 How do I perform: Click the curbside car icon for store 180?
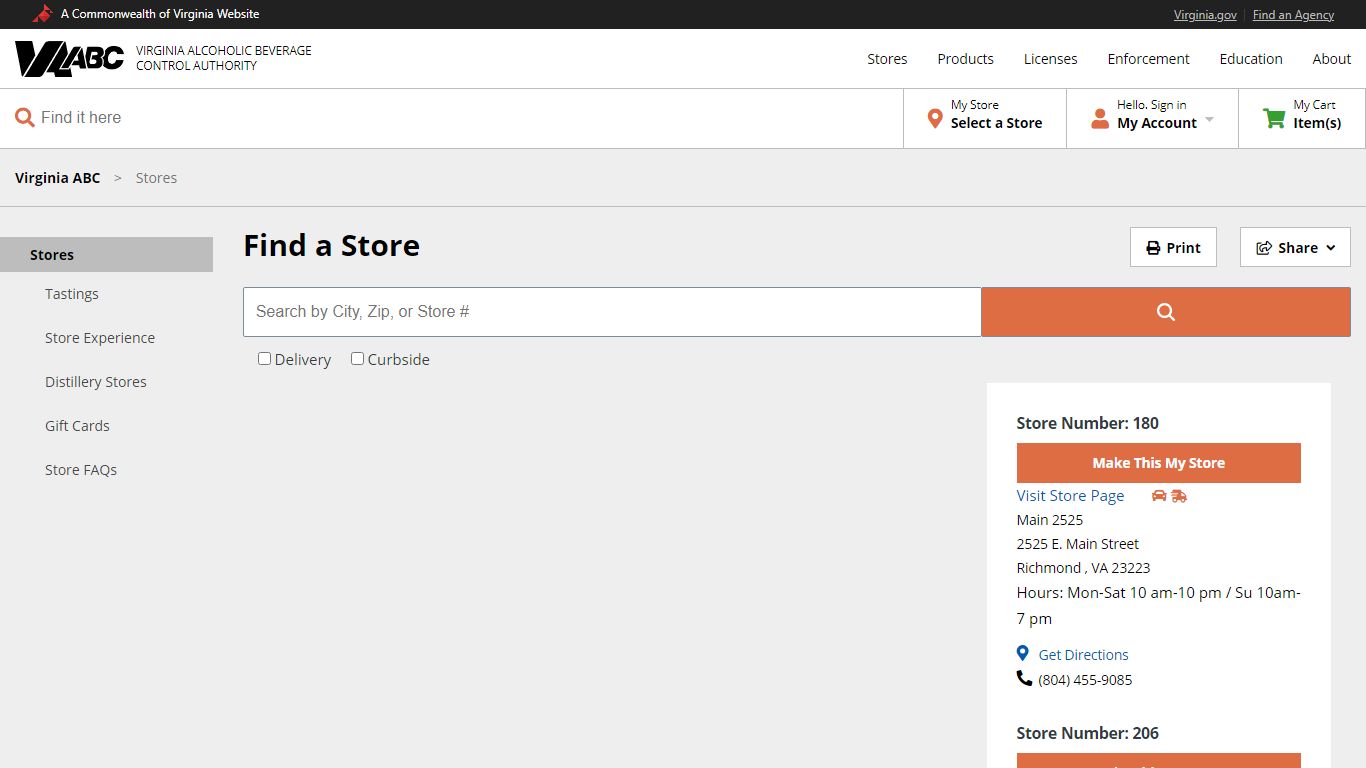tap(1159, 496)
